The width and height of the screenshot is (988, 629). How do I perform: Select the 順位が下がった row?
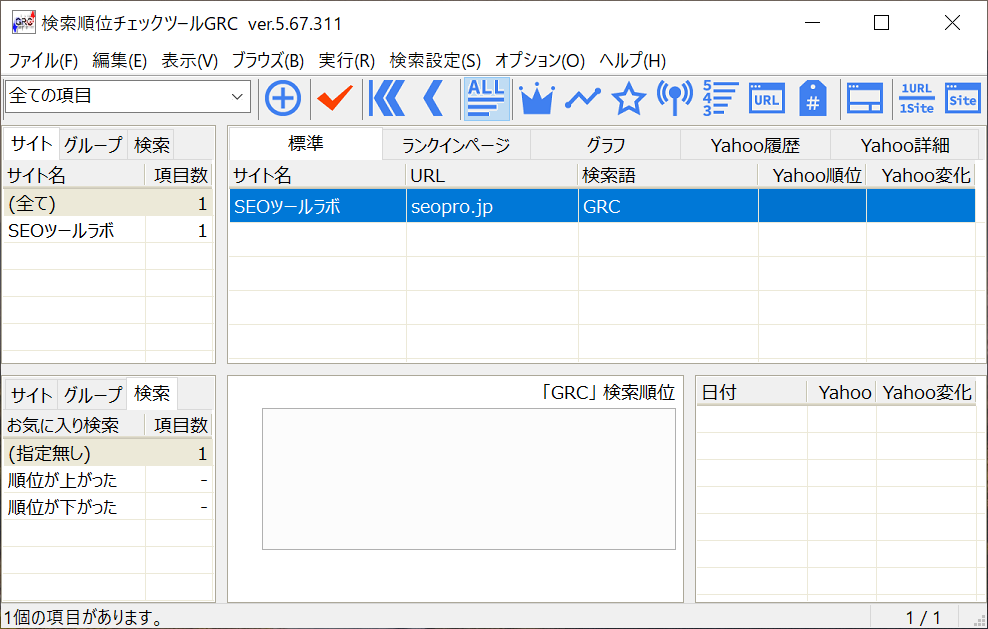pyautogui.click(x=107, y=507)
